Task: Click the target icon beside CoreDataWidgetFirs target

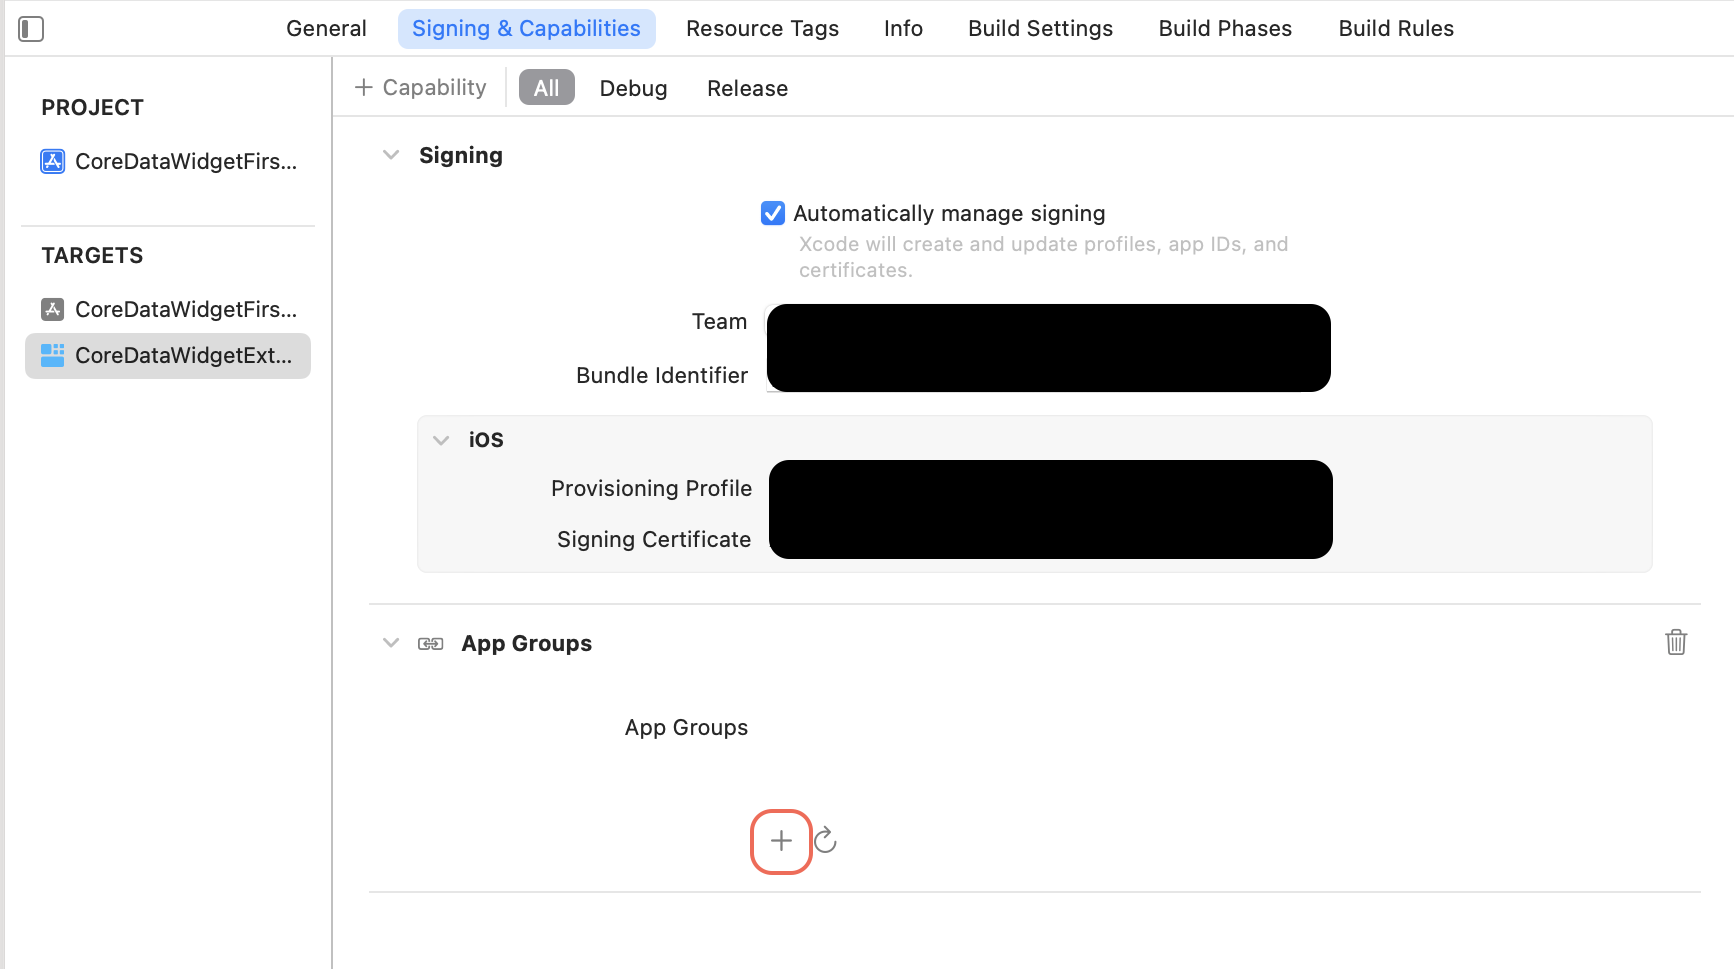Action: (52, 309)
